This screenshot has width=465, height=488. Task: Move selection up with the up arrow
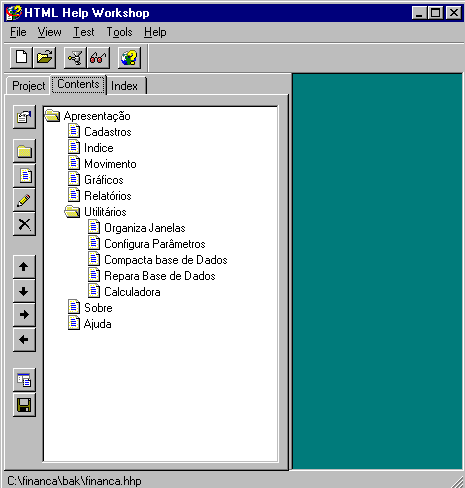(x=24, y=267)
